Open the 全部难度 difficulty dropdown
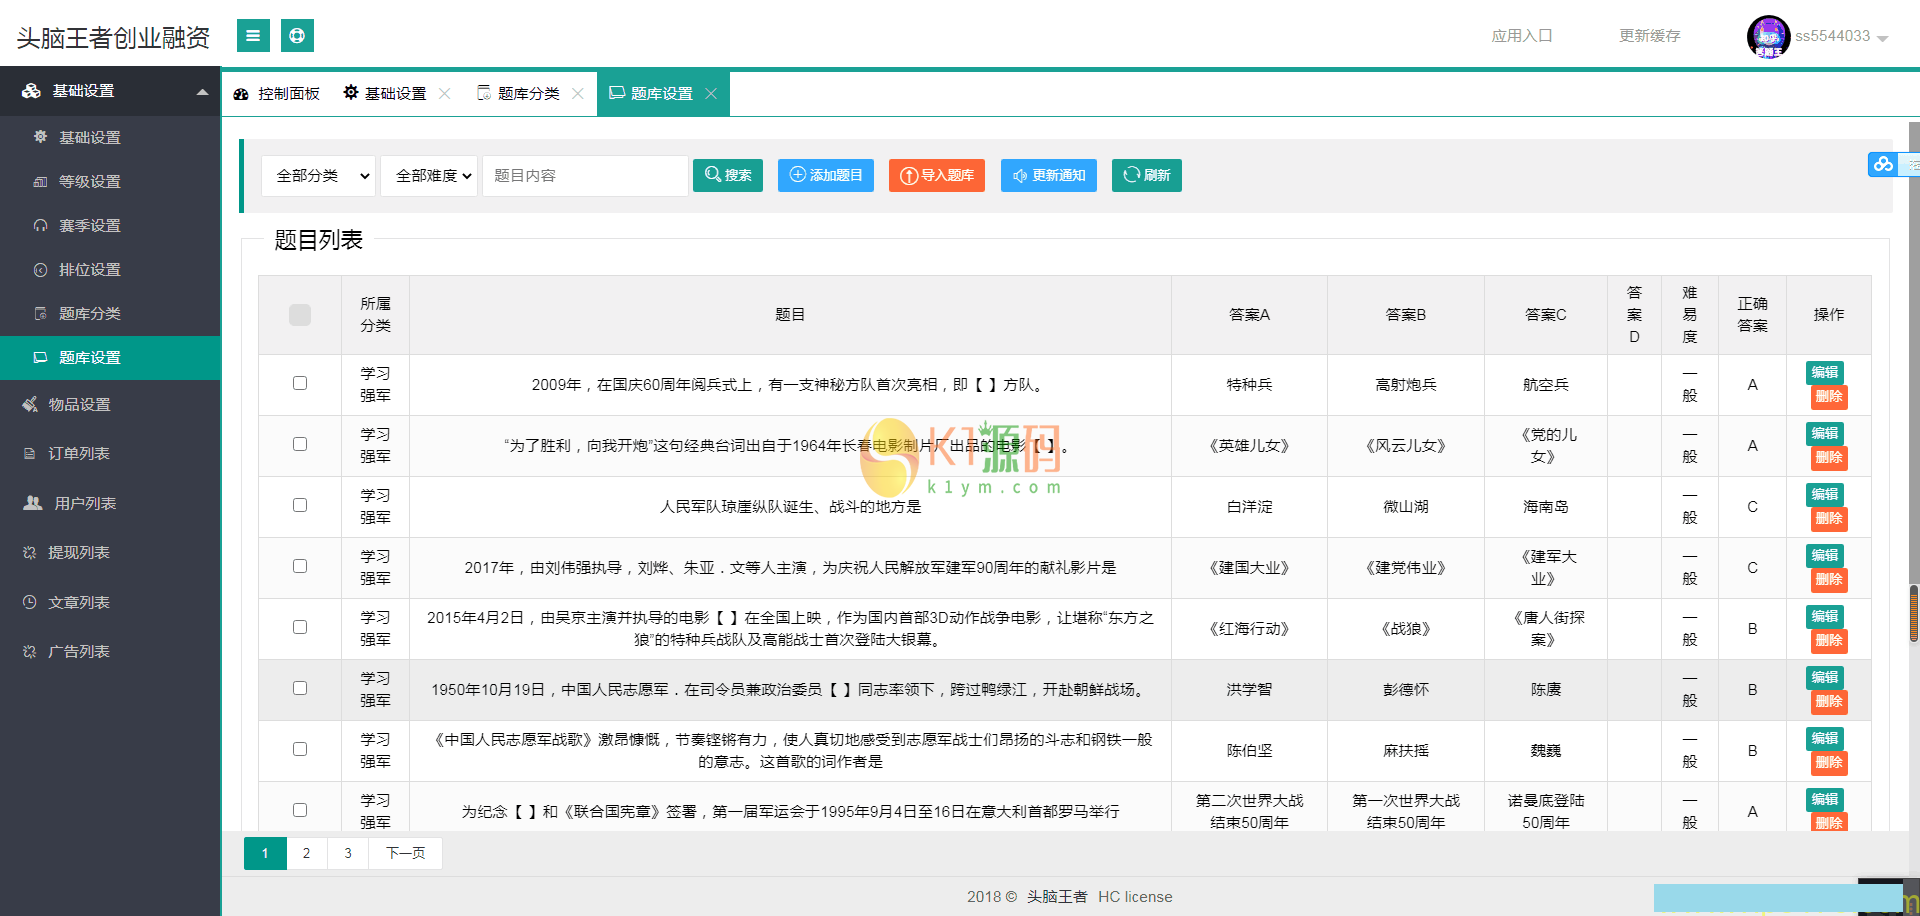 point(428,175)
